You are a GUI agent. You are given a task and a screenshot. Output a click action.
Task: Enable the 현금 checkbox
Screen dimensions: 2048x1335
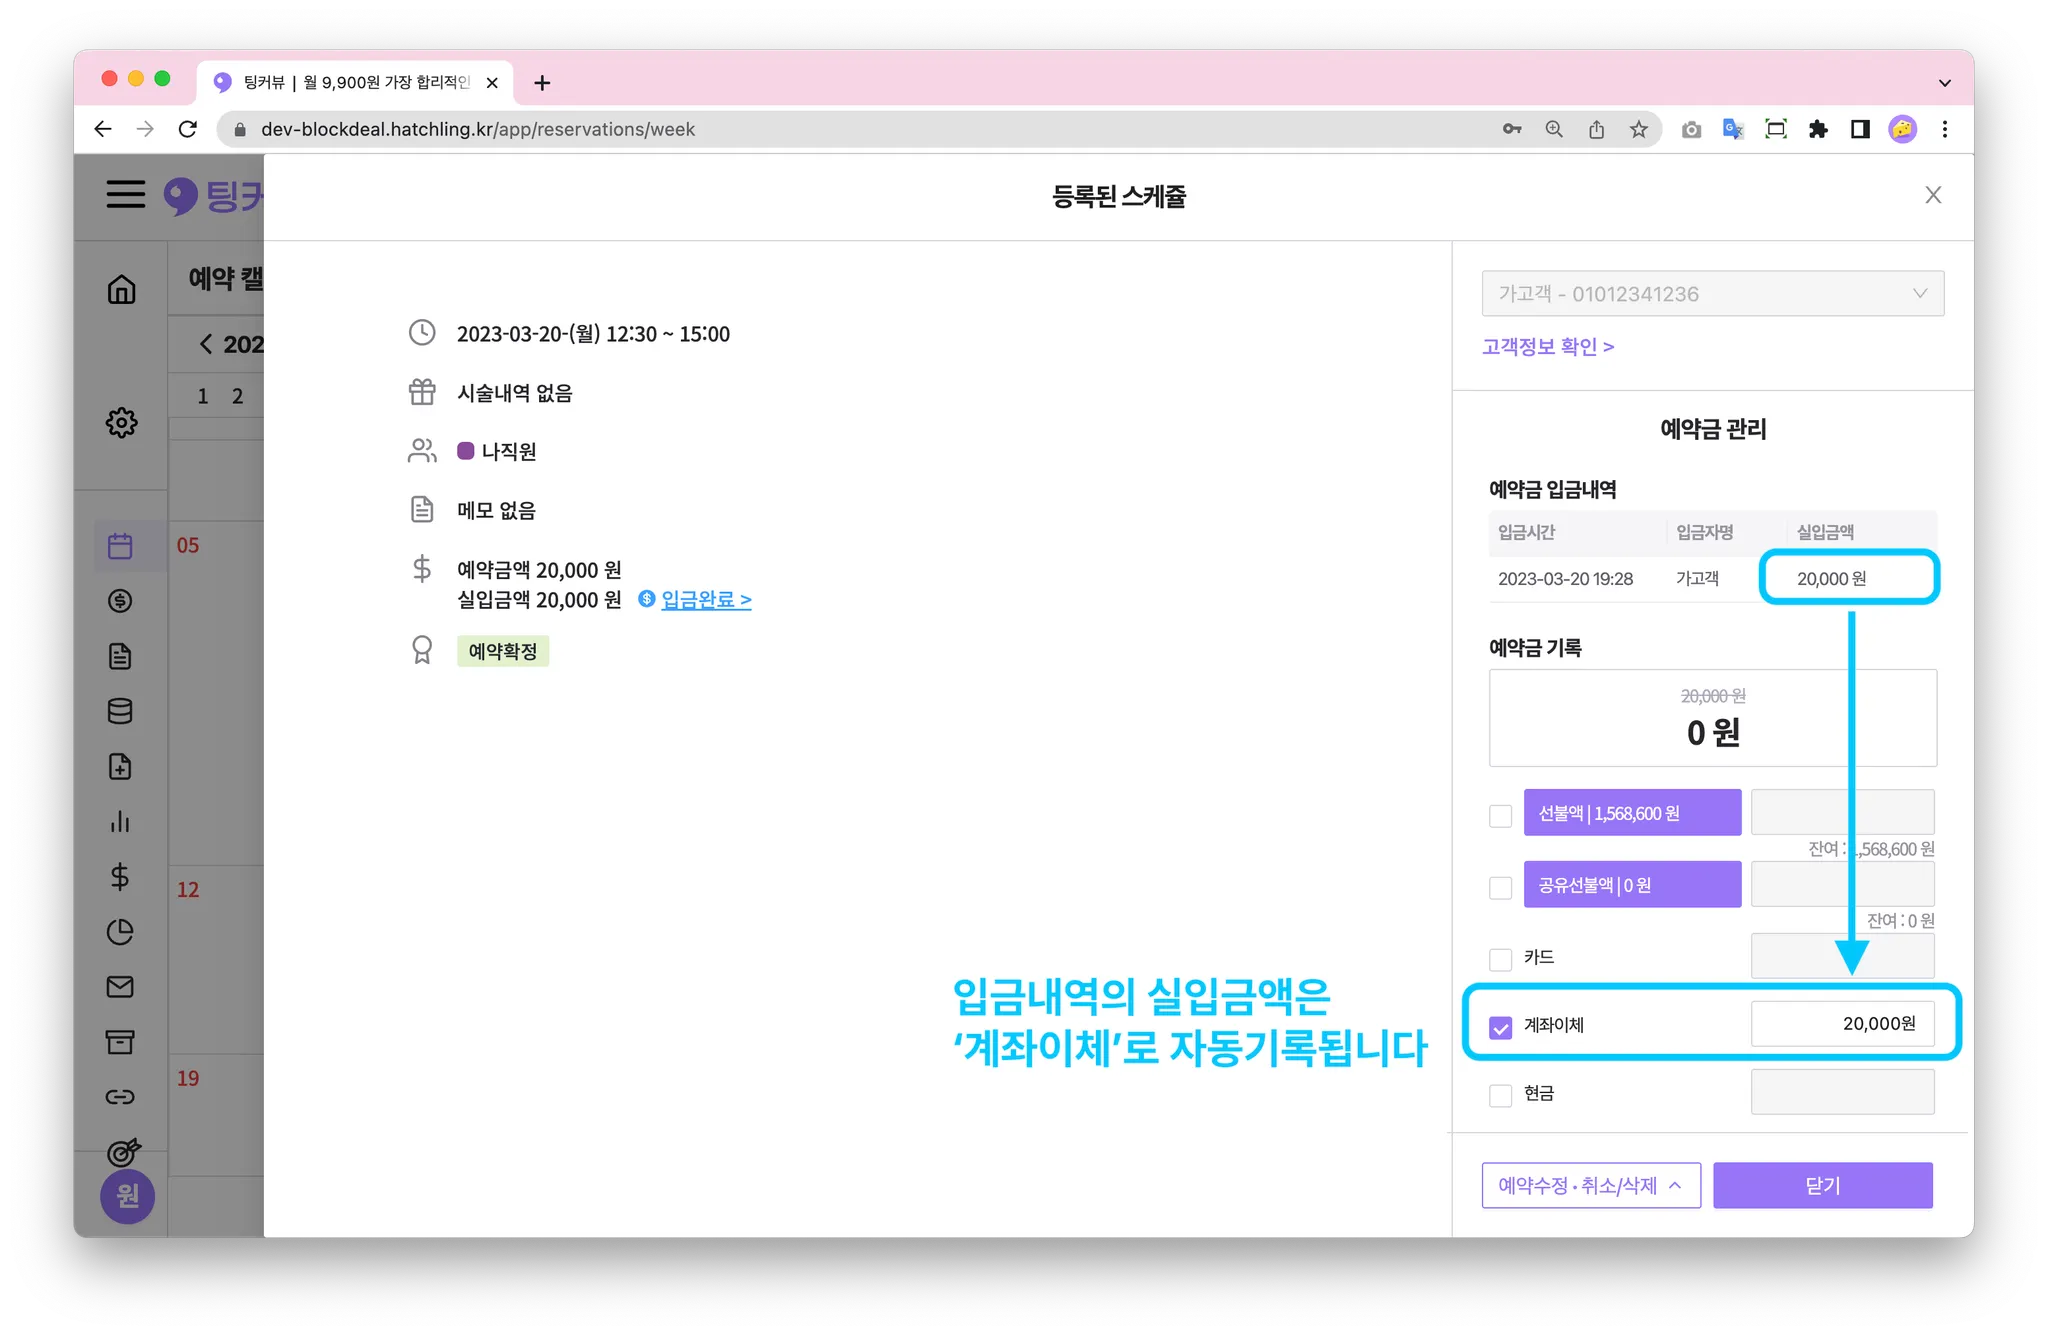tap(1500, 1095)
